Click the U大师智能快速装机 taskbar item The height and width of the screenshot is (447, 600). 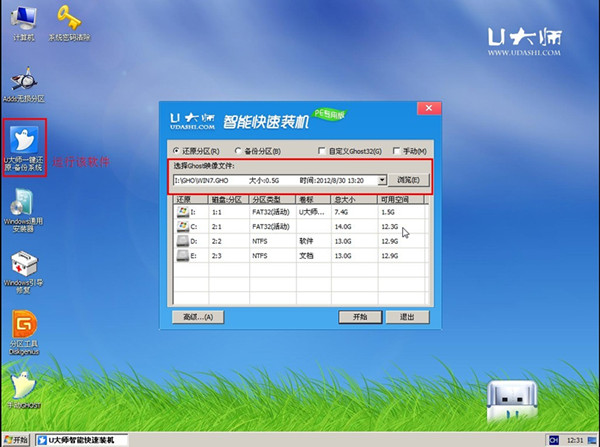point(82,440)
